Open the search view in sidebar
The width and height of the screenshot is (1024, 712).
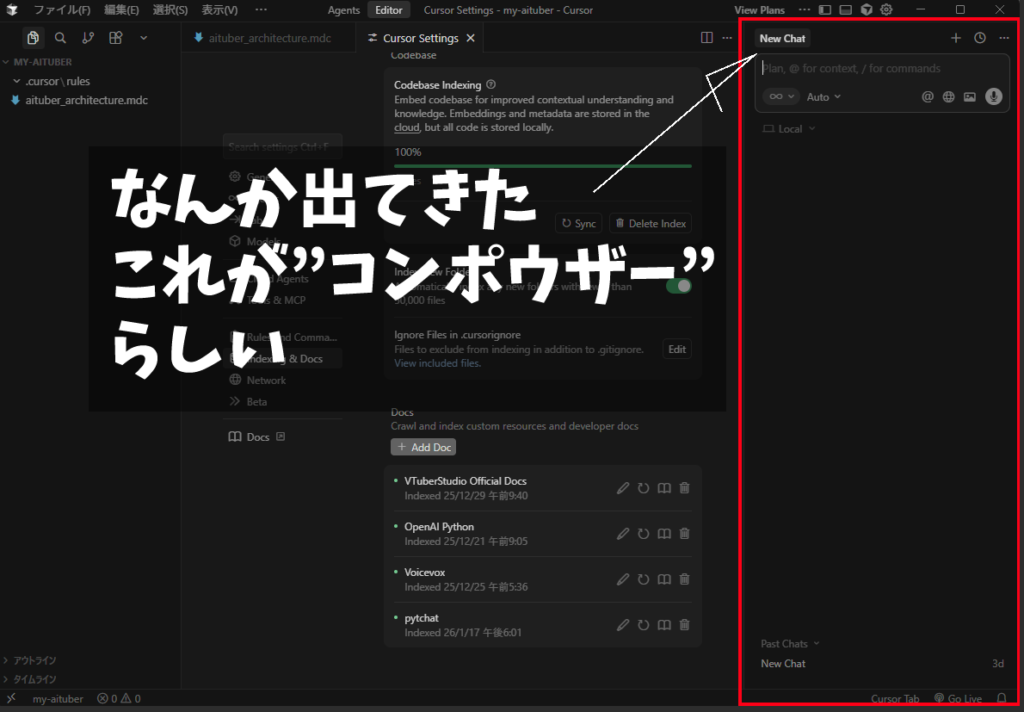60,38
